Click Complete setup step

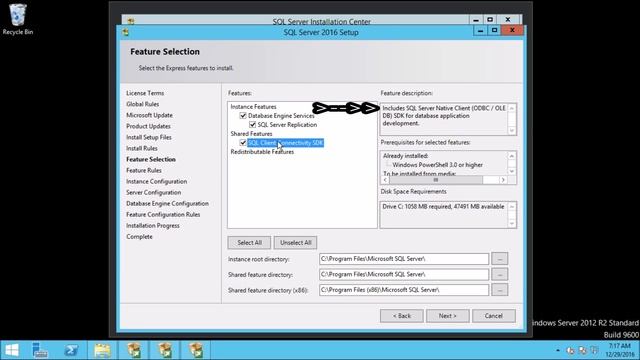(139, 236)
